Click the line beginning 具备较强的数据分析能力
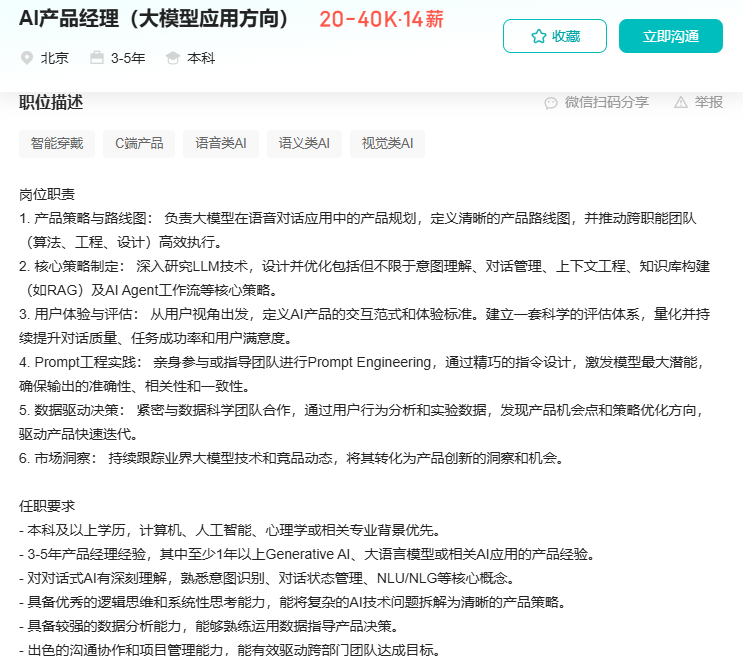The width and height of the screenshot is (743, 656). (x=209, y=626)
